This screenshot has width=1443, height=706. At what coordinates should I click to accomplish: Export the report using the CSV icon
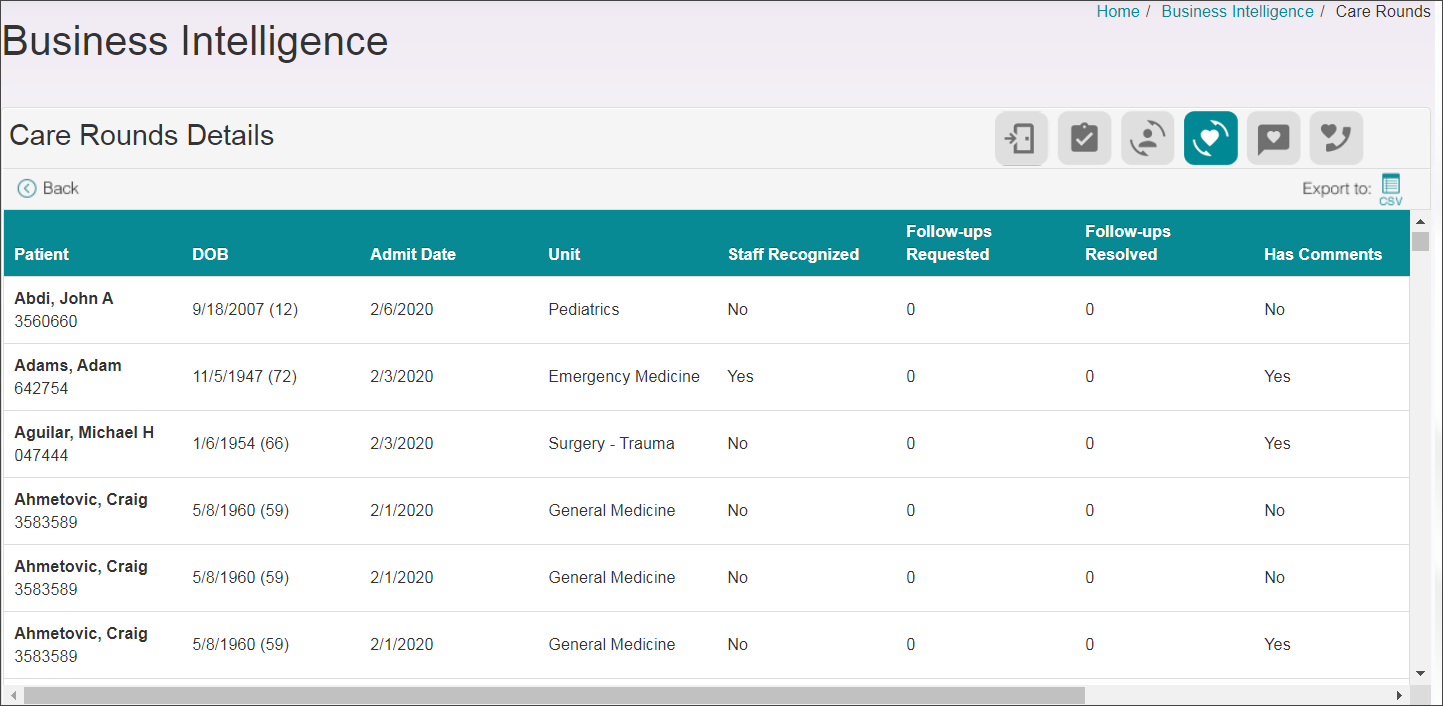1392,188
